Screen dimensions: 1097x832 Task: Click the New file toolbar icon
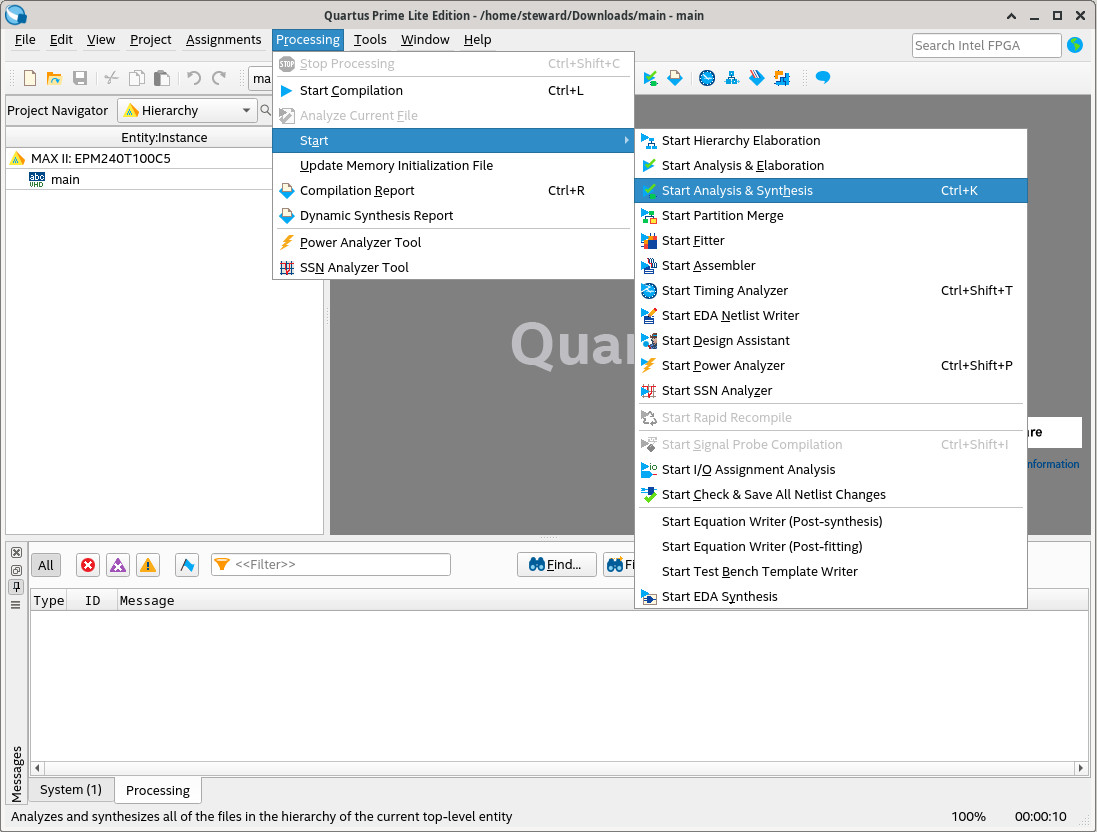(29, 78)
